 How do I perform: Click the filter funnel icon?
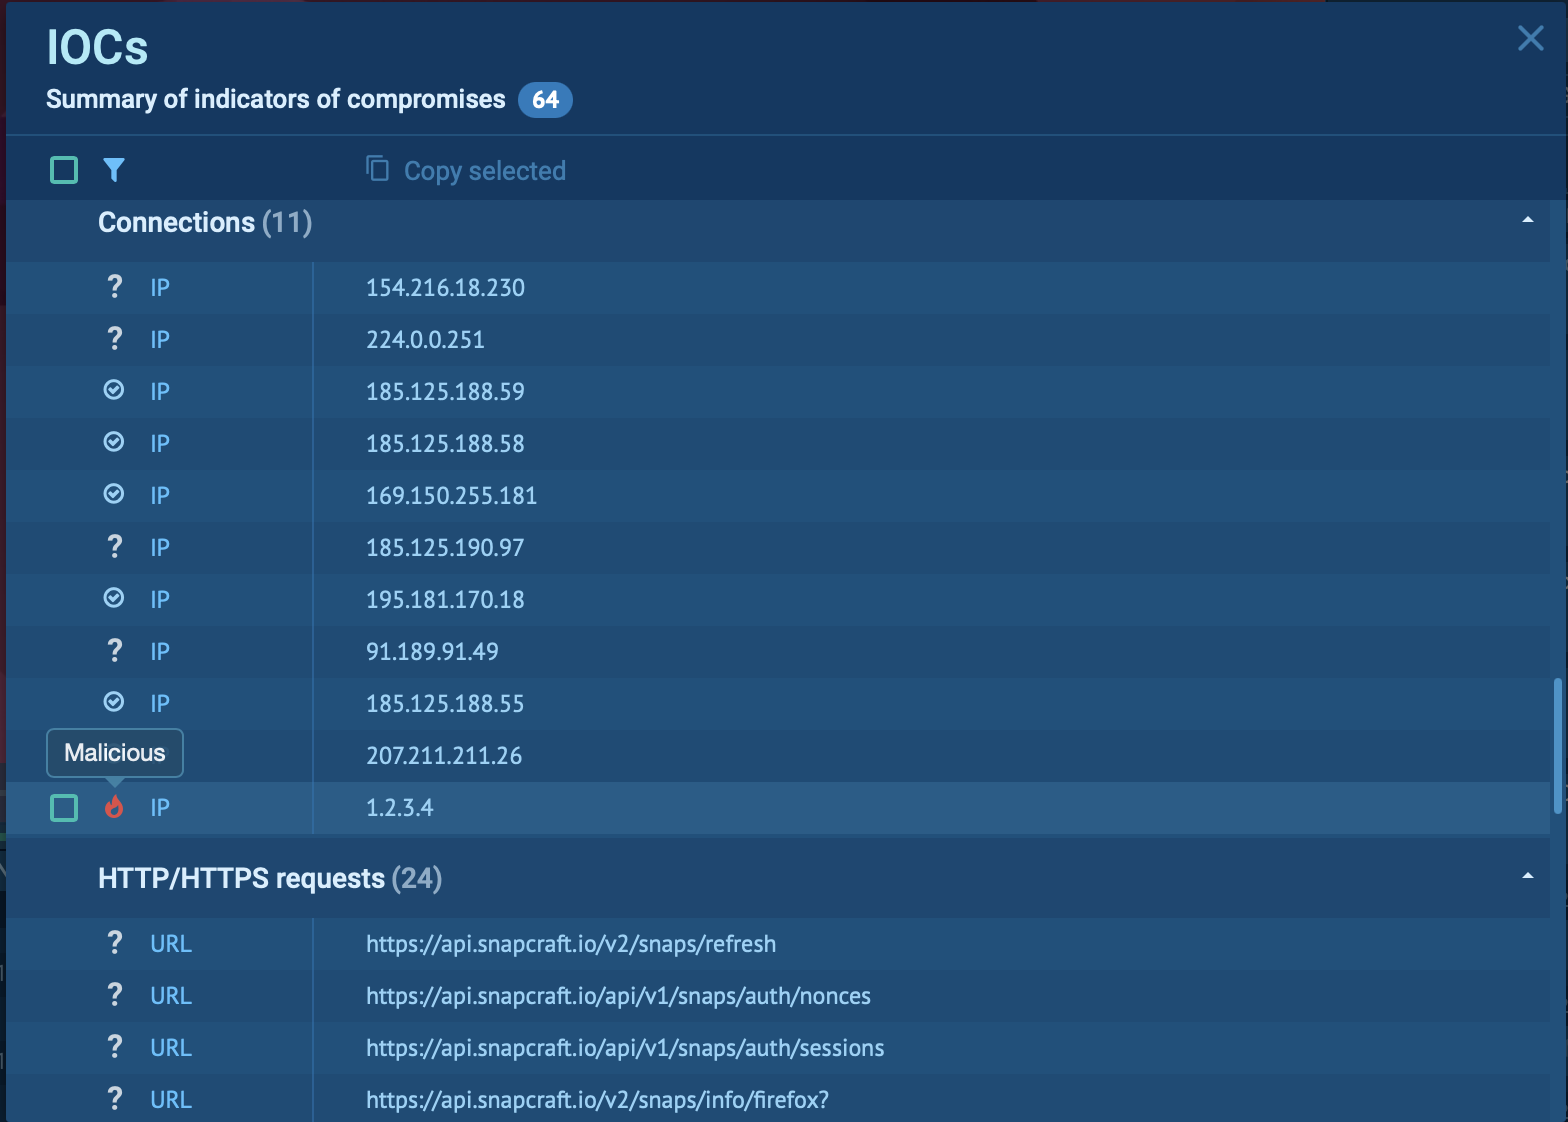pos(114,170)
